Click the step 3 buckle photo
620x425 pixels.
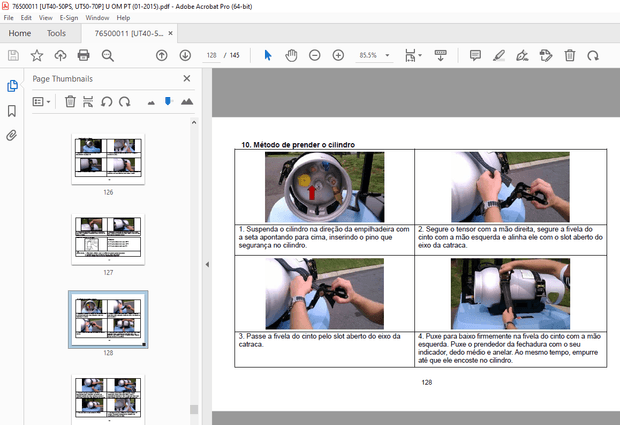tap(324, 294)
